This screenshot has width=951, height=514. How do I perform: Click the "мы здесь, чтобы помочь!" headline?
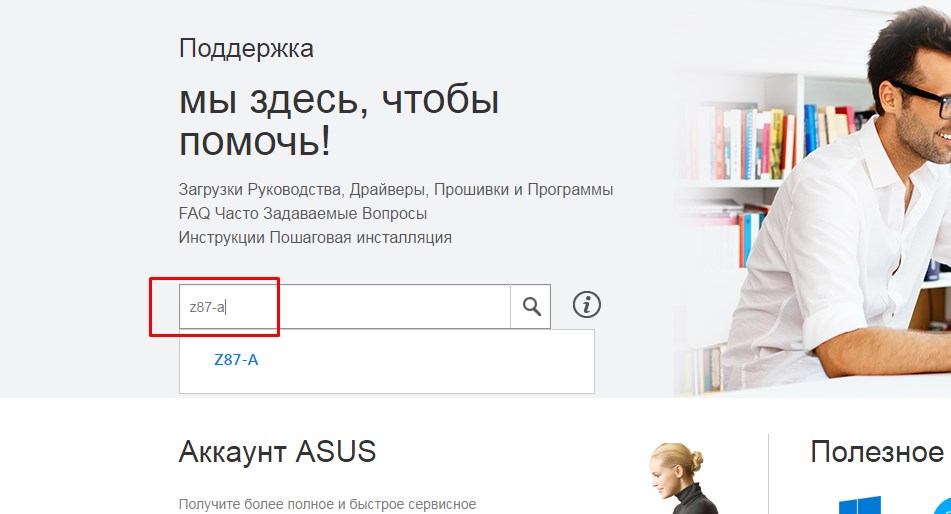point(338,121)
